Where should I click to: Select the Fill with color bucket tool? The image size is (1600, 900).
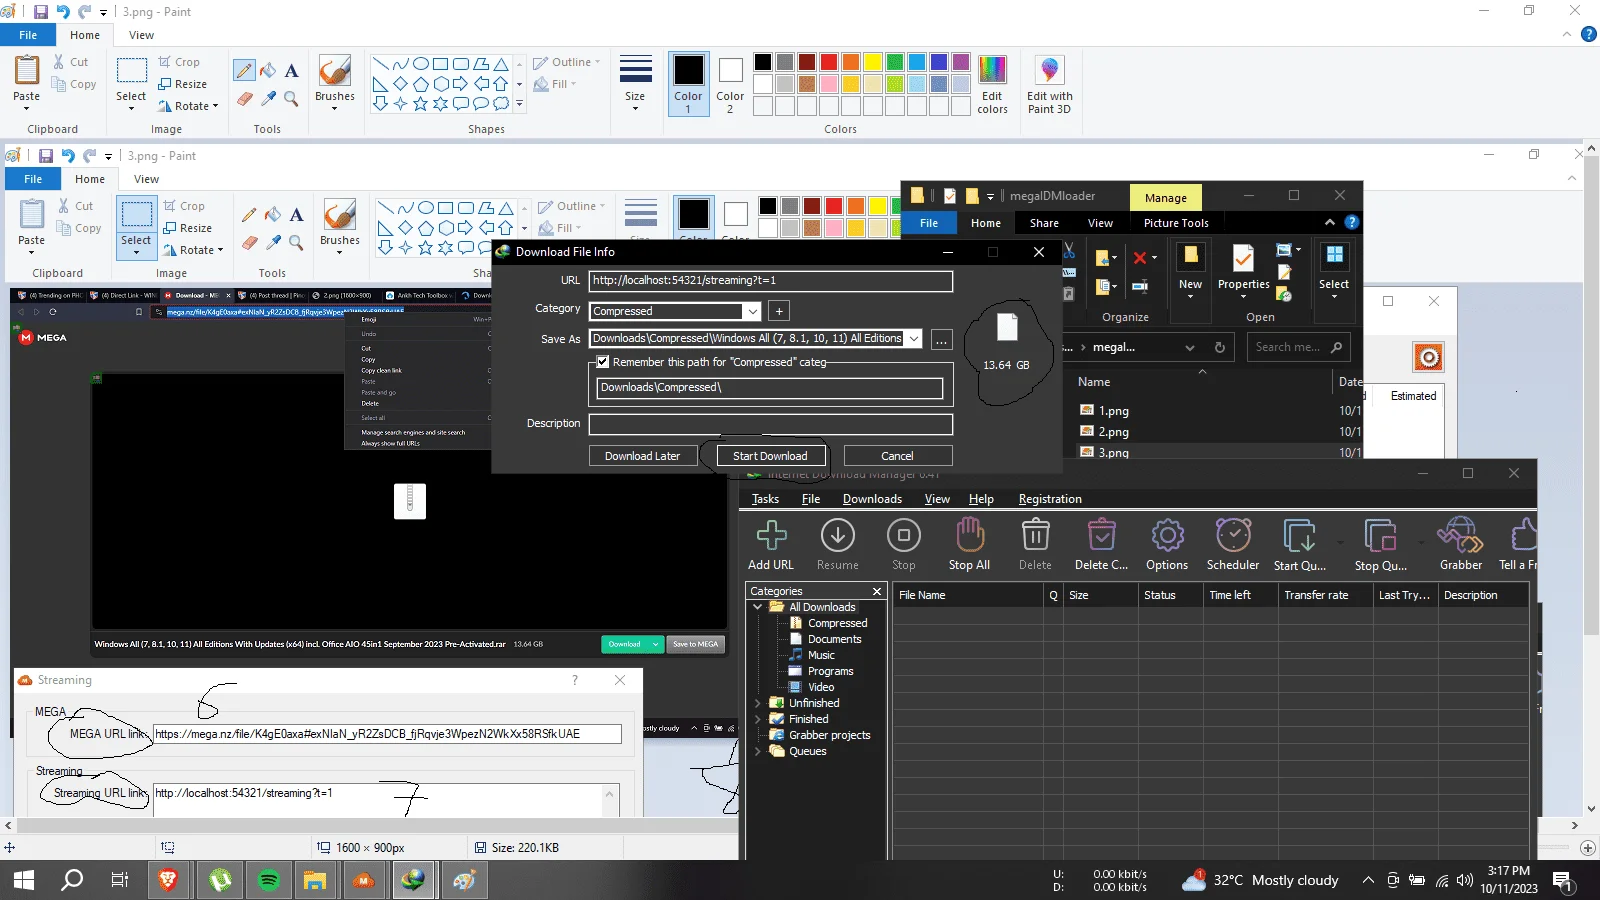point(268,70)
